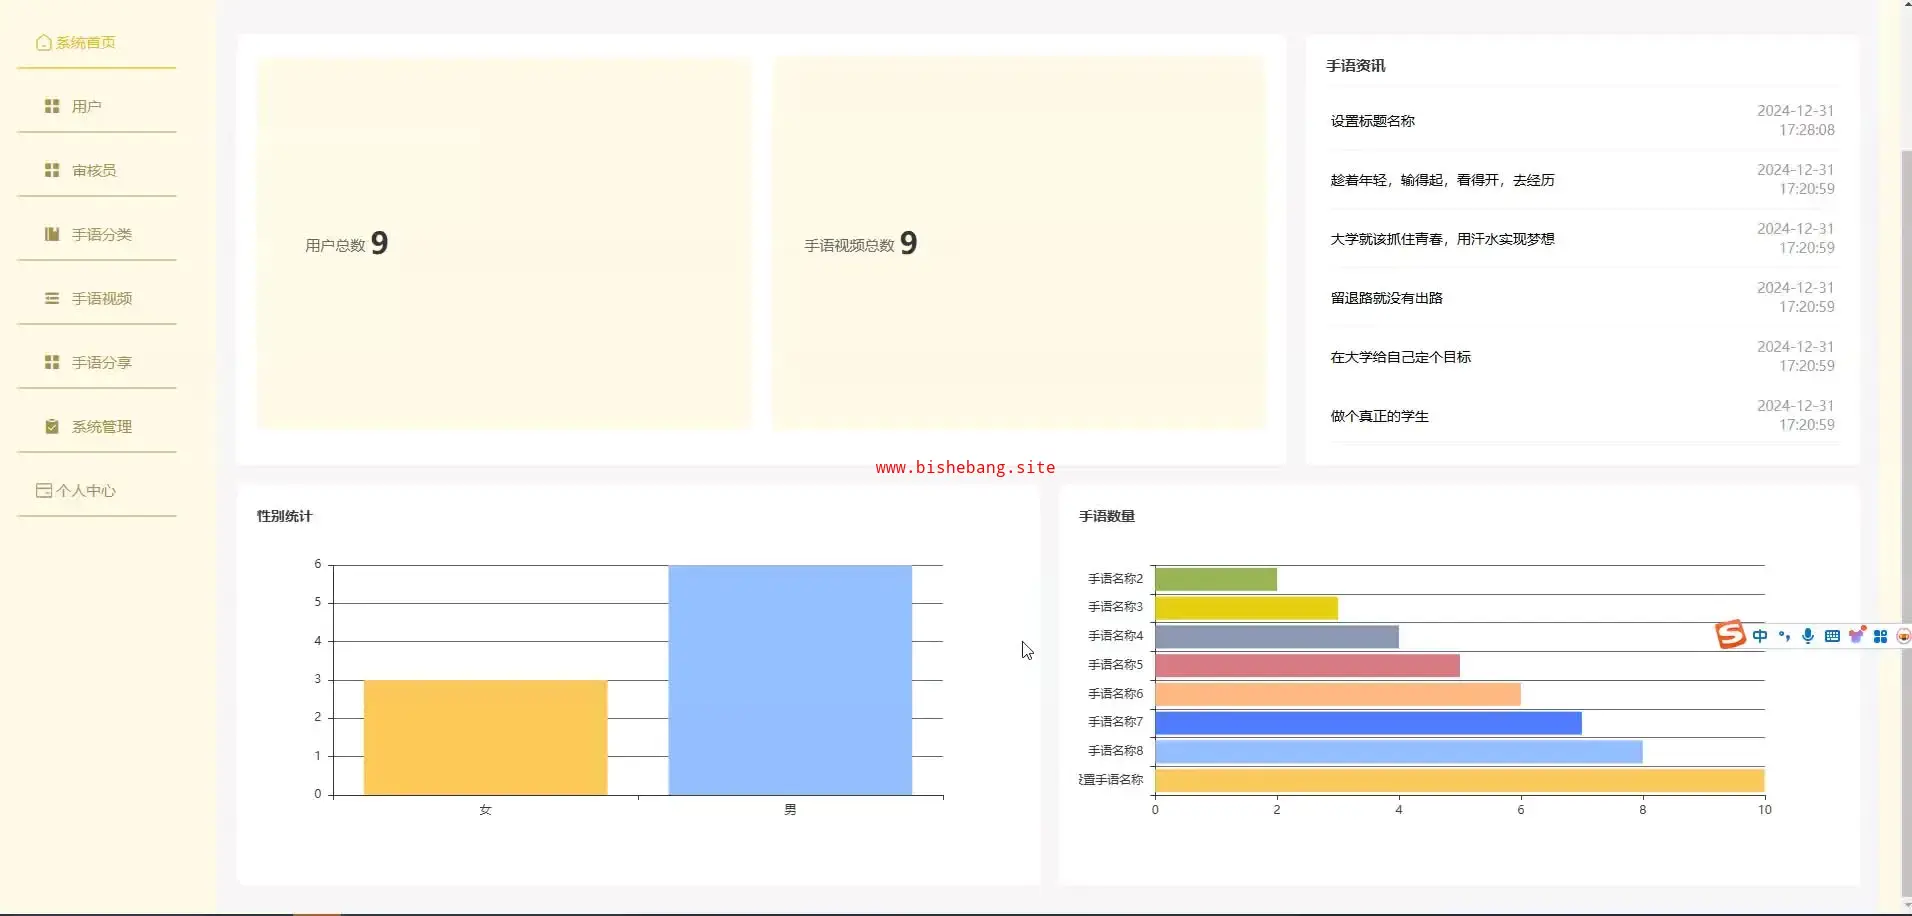Viewport: 1912px width, 916px height.
Task: Click the grid icon next to 用户
Action: [x=52, y=106]
